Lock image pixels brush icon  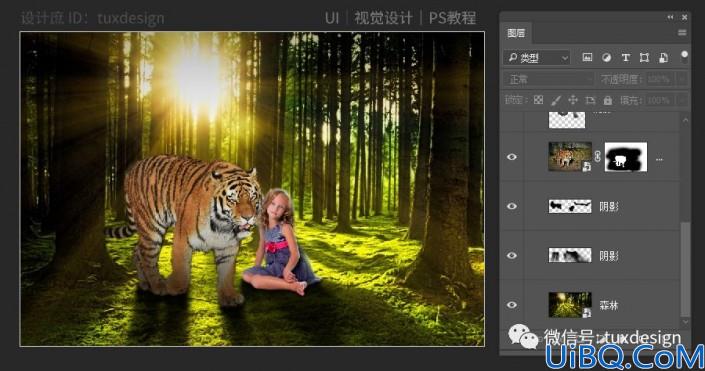(556, 100)
